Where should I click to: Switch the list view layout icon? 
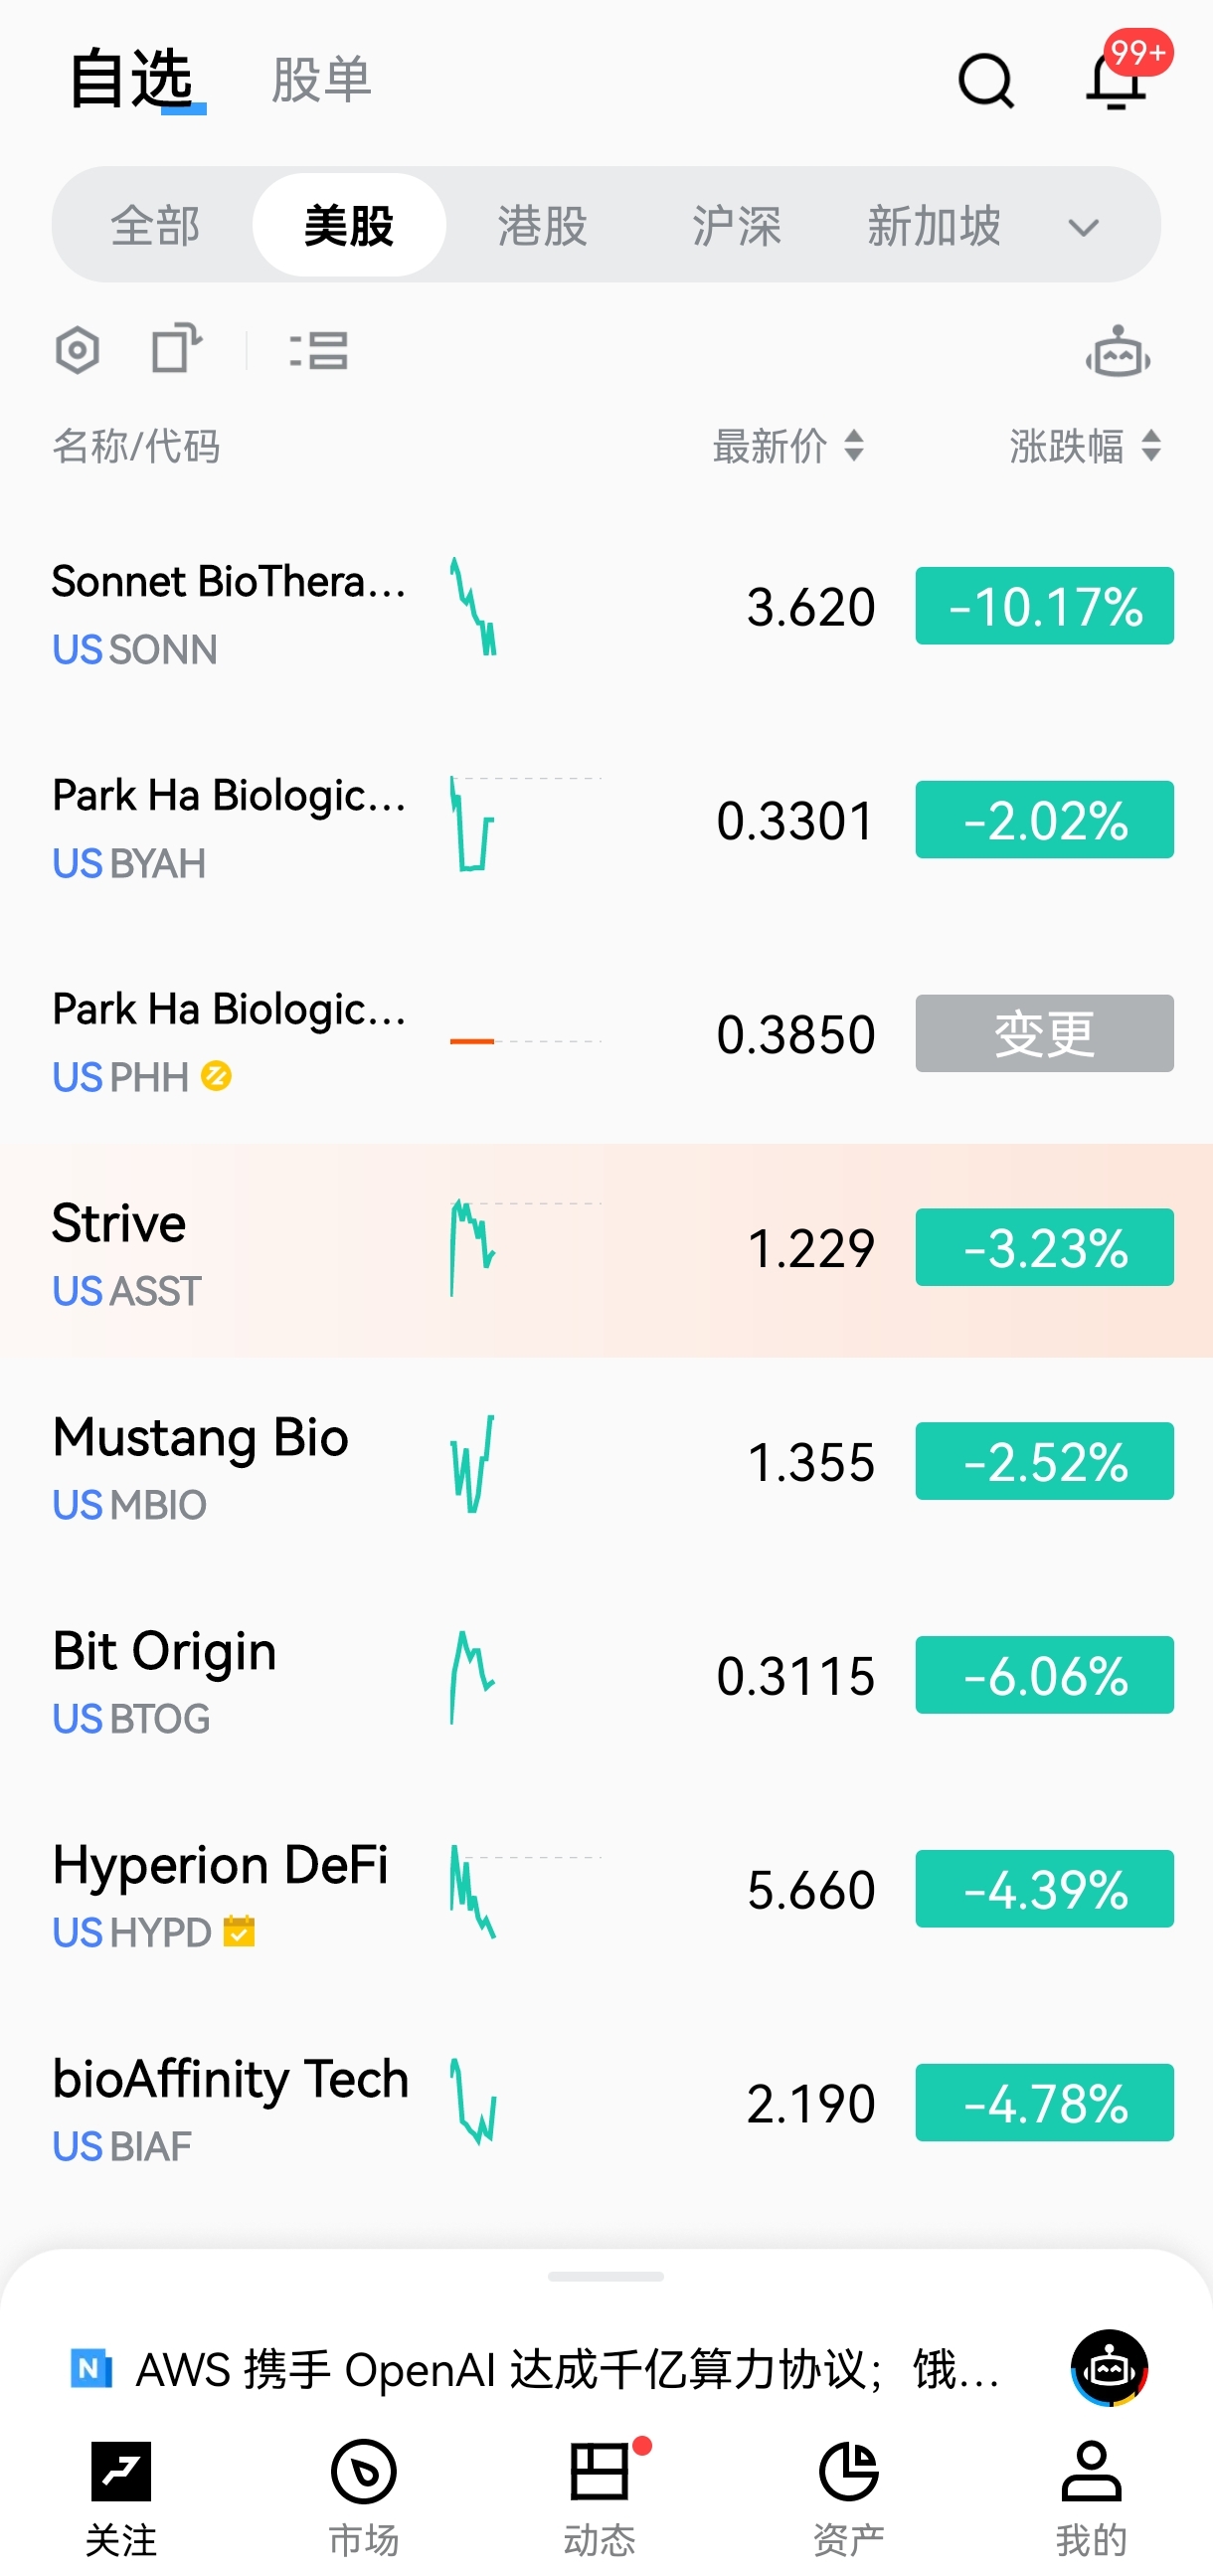coord(319,351)
